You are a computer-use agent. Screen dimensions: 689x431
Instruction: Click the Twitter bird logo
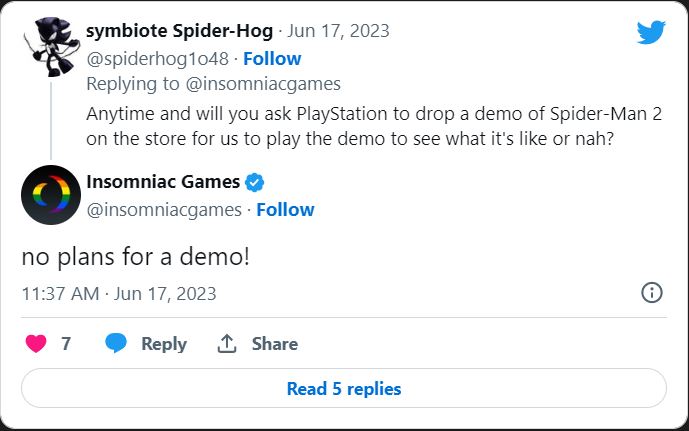tap(651, 33)
